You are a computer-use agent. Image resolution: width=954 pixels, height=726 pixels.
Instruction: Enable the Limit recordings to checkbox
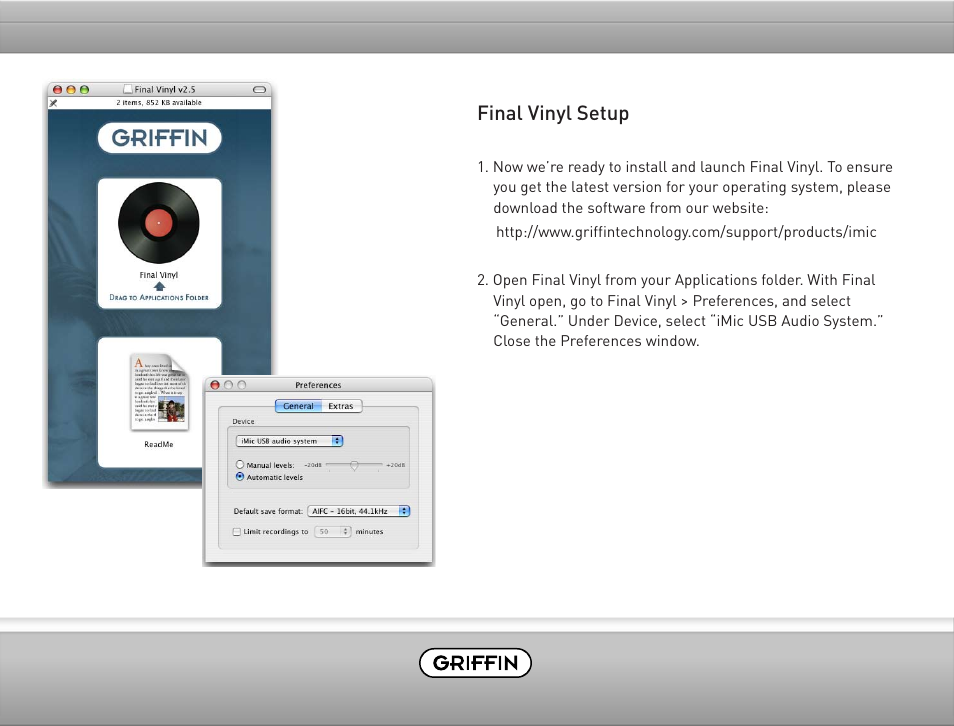237,532
